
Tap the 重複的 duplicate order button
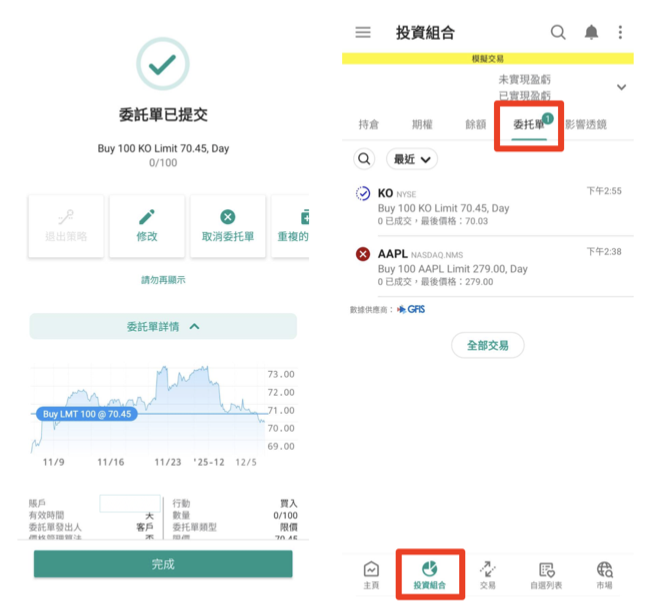click(x=290, y=227)
